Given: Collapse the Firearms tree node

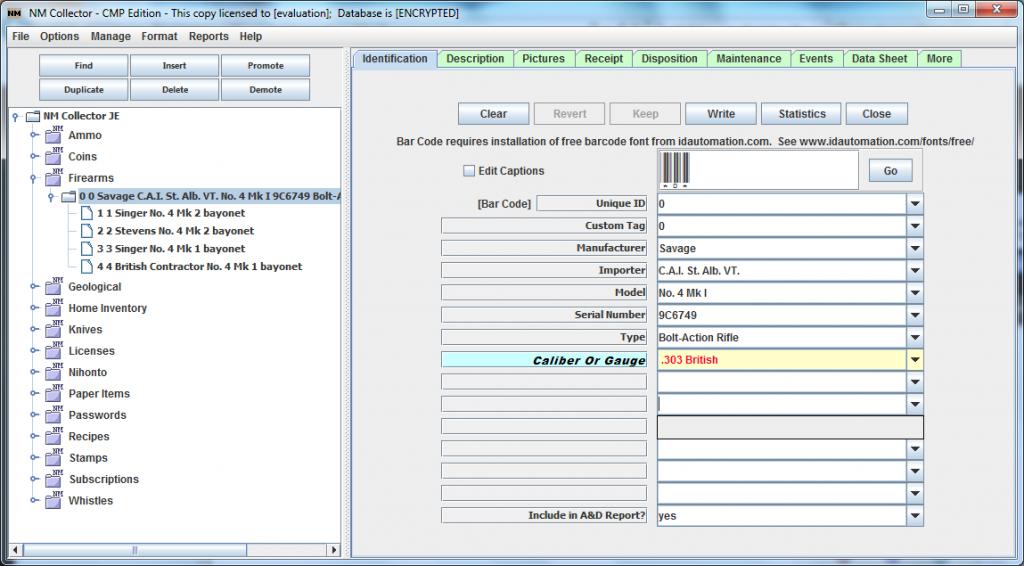Looking at the screenshot, I should [x=33, y=178].
